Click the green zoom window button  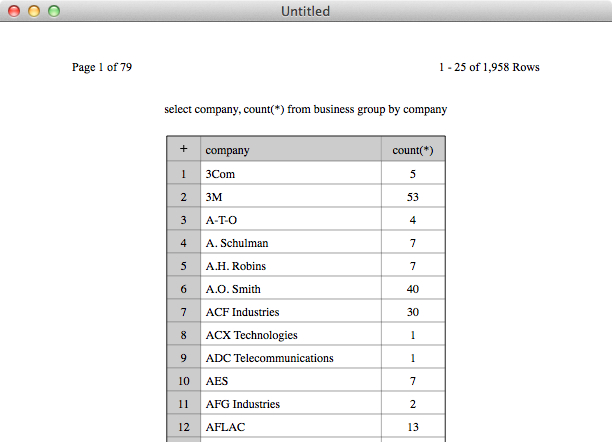[54, 11]
